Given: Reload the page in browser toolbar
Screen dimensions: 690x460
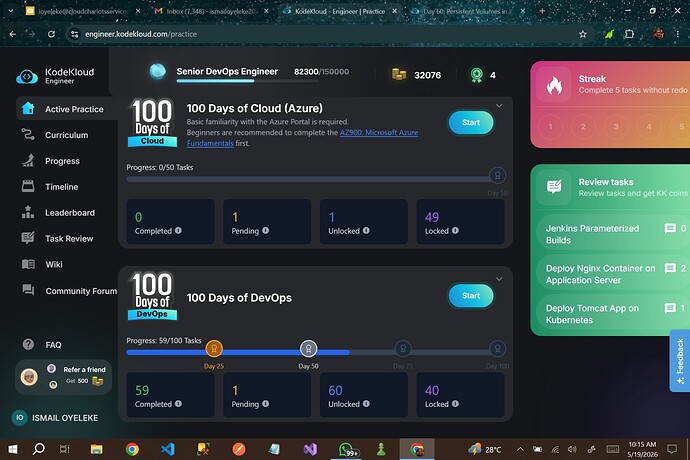Looking at the screenshot, I should [51, 34].
